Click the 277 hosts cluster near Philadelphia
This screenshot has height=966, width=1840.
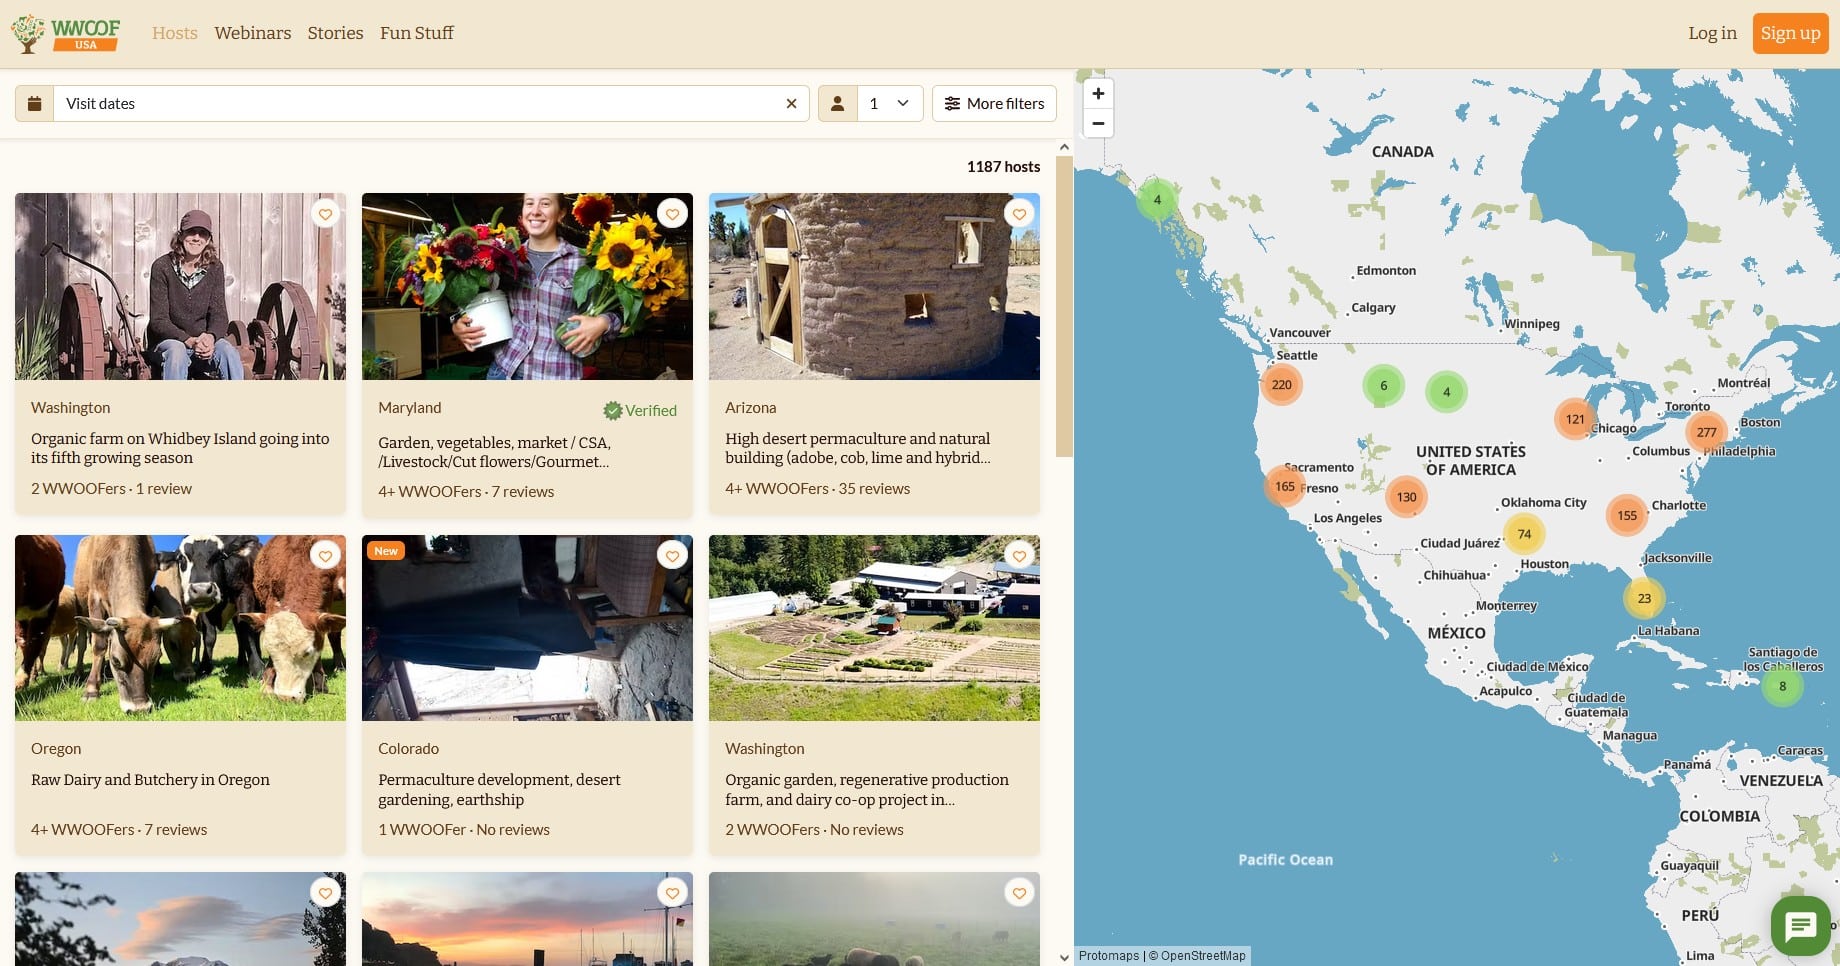pyautogui.click(x=1706, y=433)
